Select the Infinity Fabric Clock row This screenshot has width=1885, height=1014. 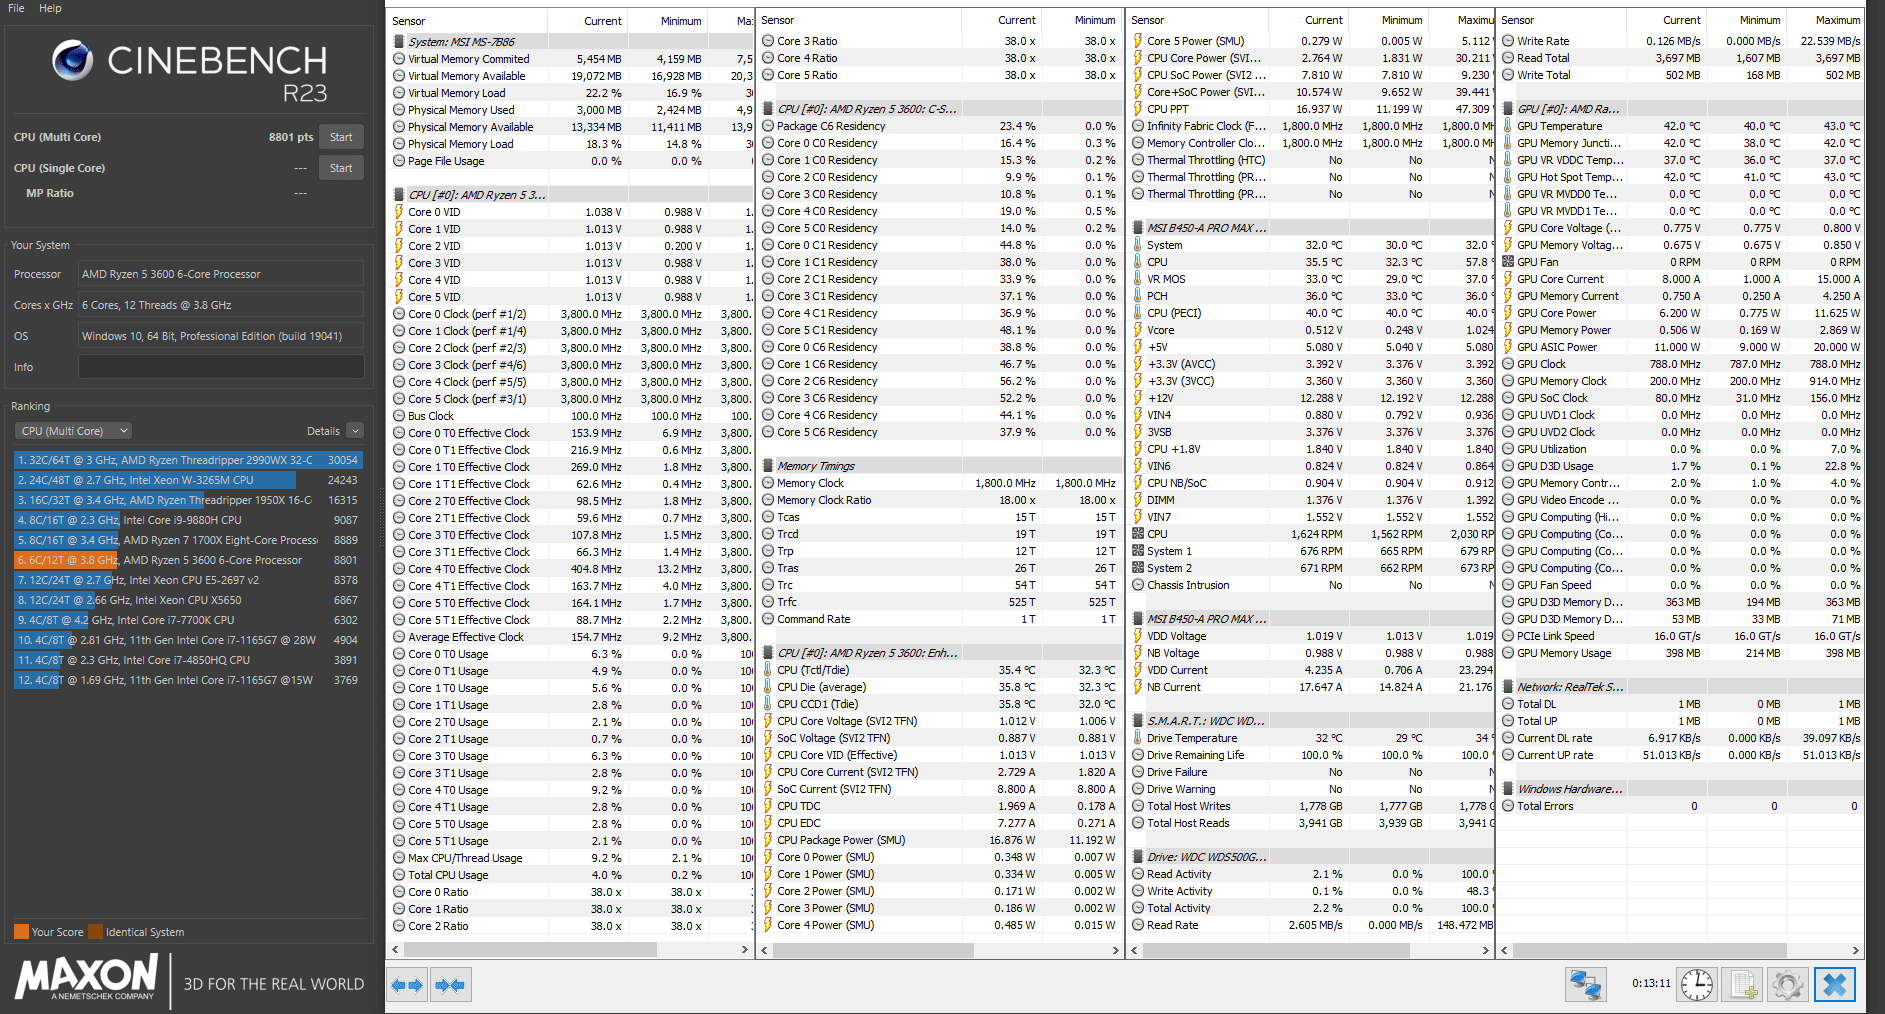1311,126
